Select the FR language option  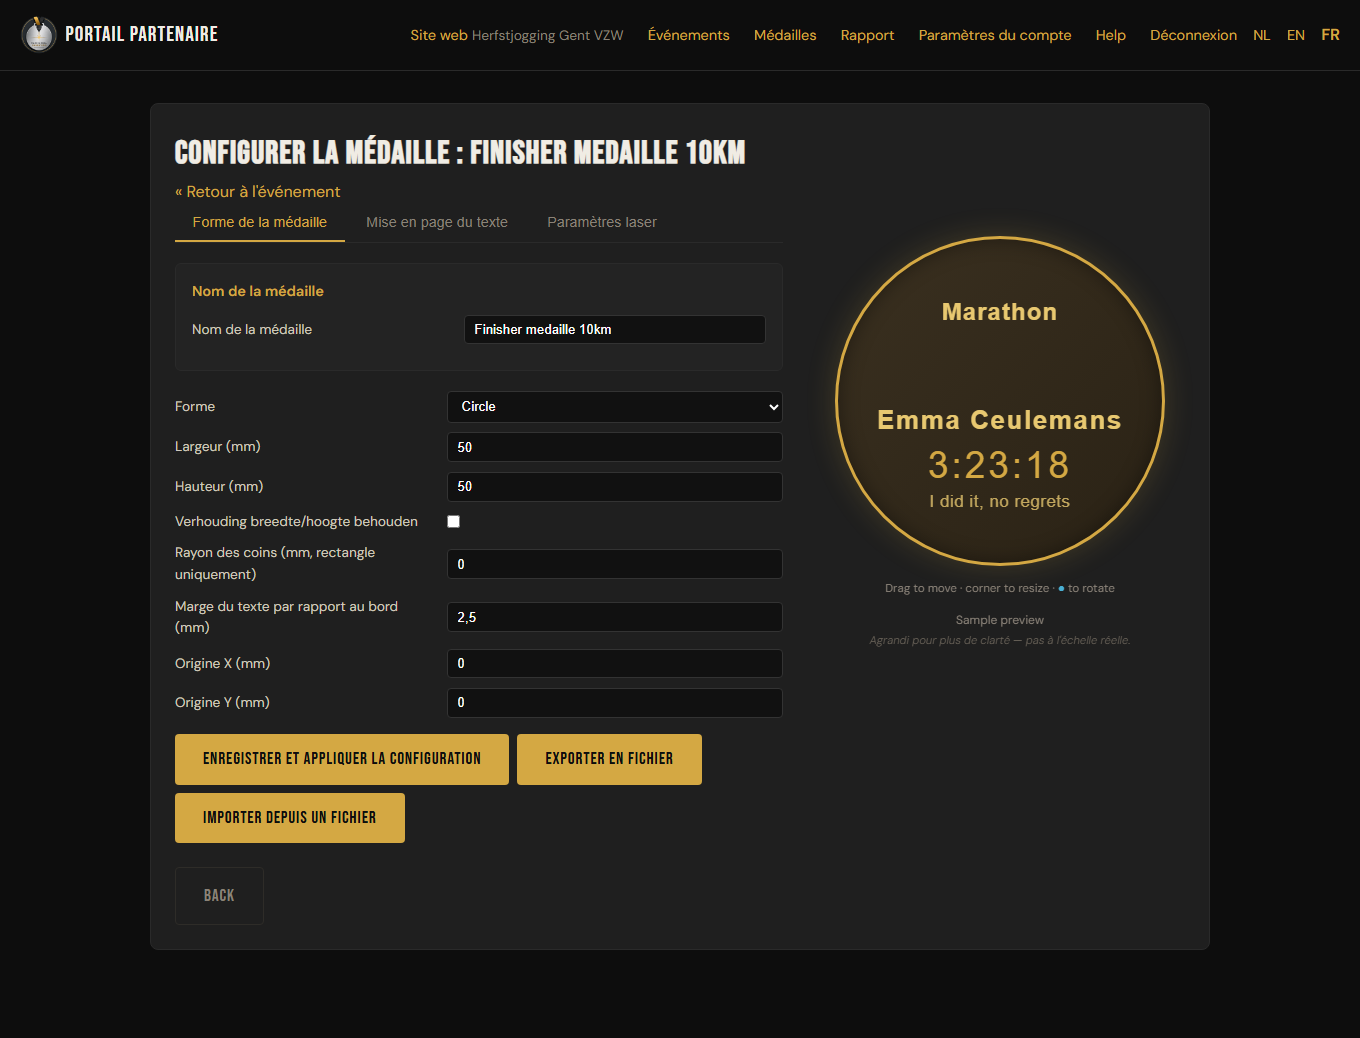pos(1330,35)
